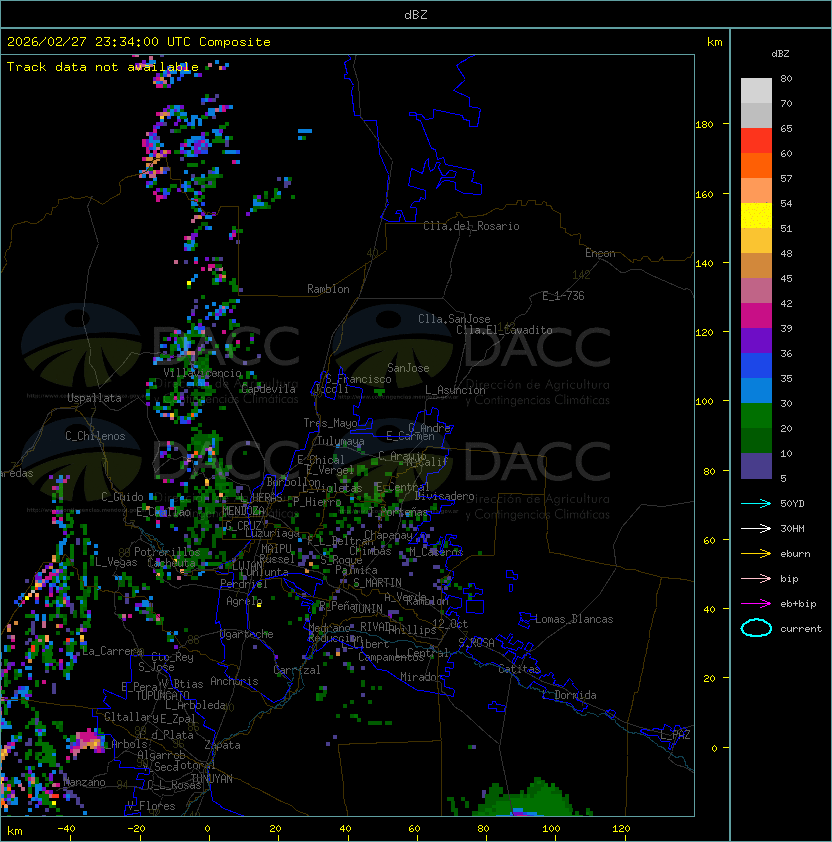
Task: Pick the bright yellow legend swatch
Action: click(x=756, y=215)
